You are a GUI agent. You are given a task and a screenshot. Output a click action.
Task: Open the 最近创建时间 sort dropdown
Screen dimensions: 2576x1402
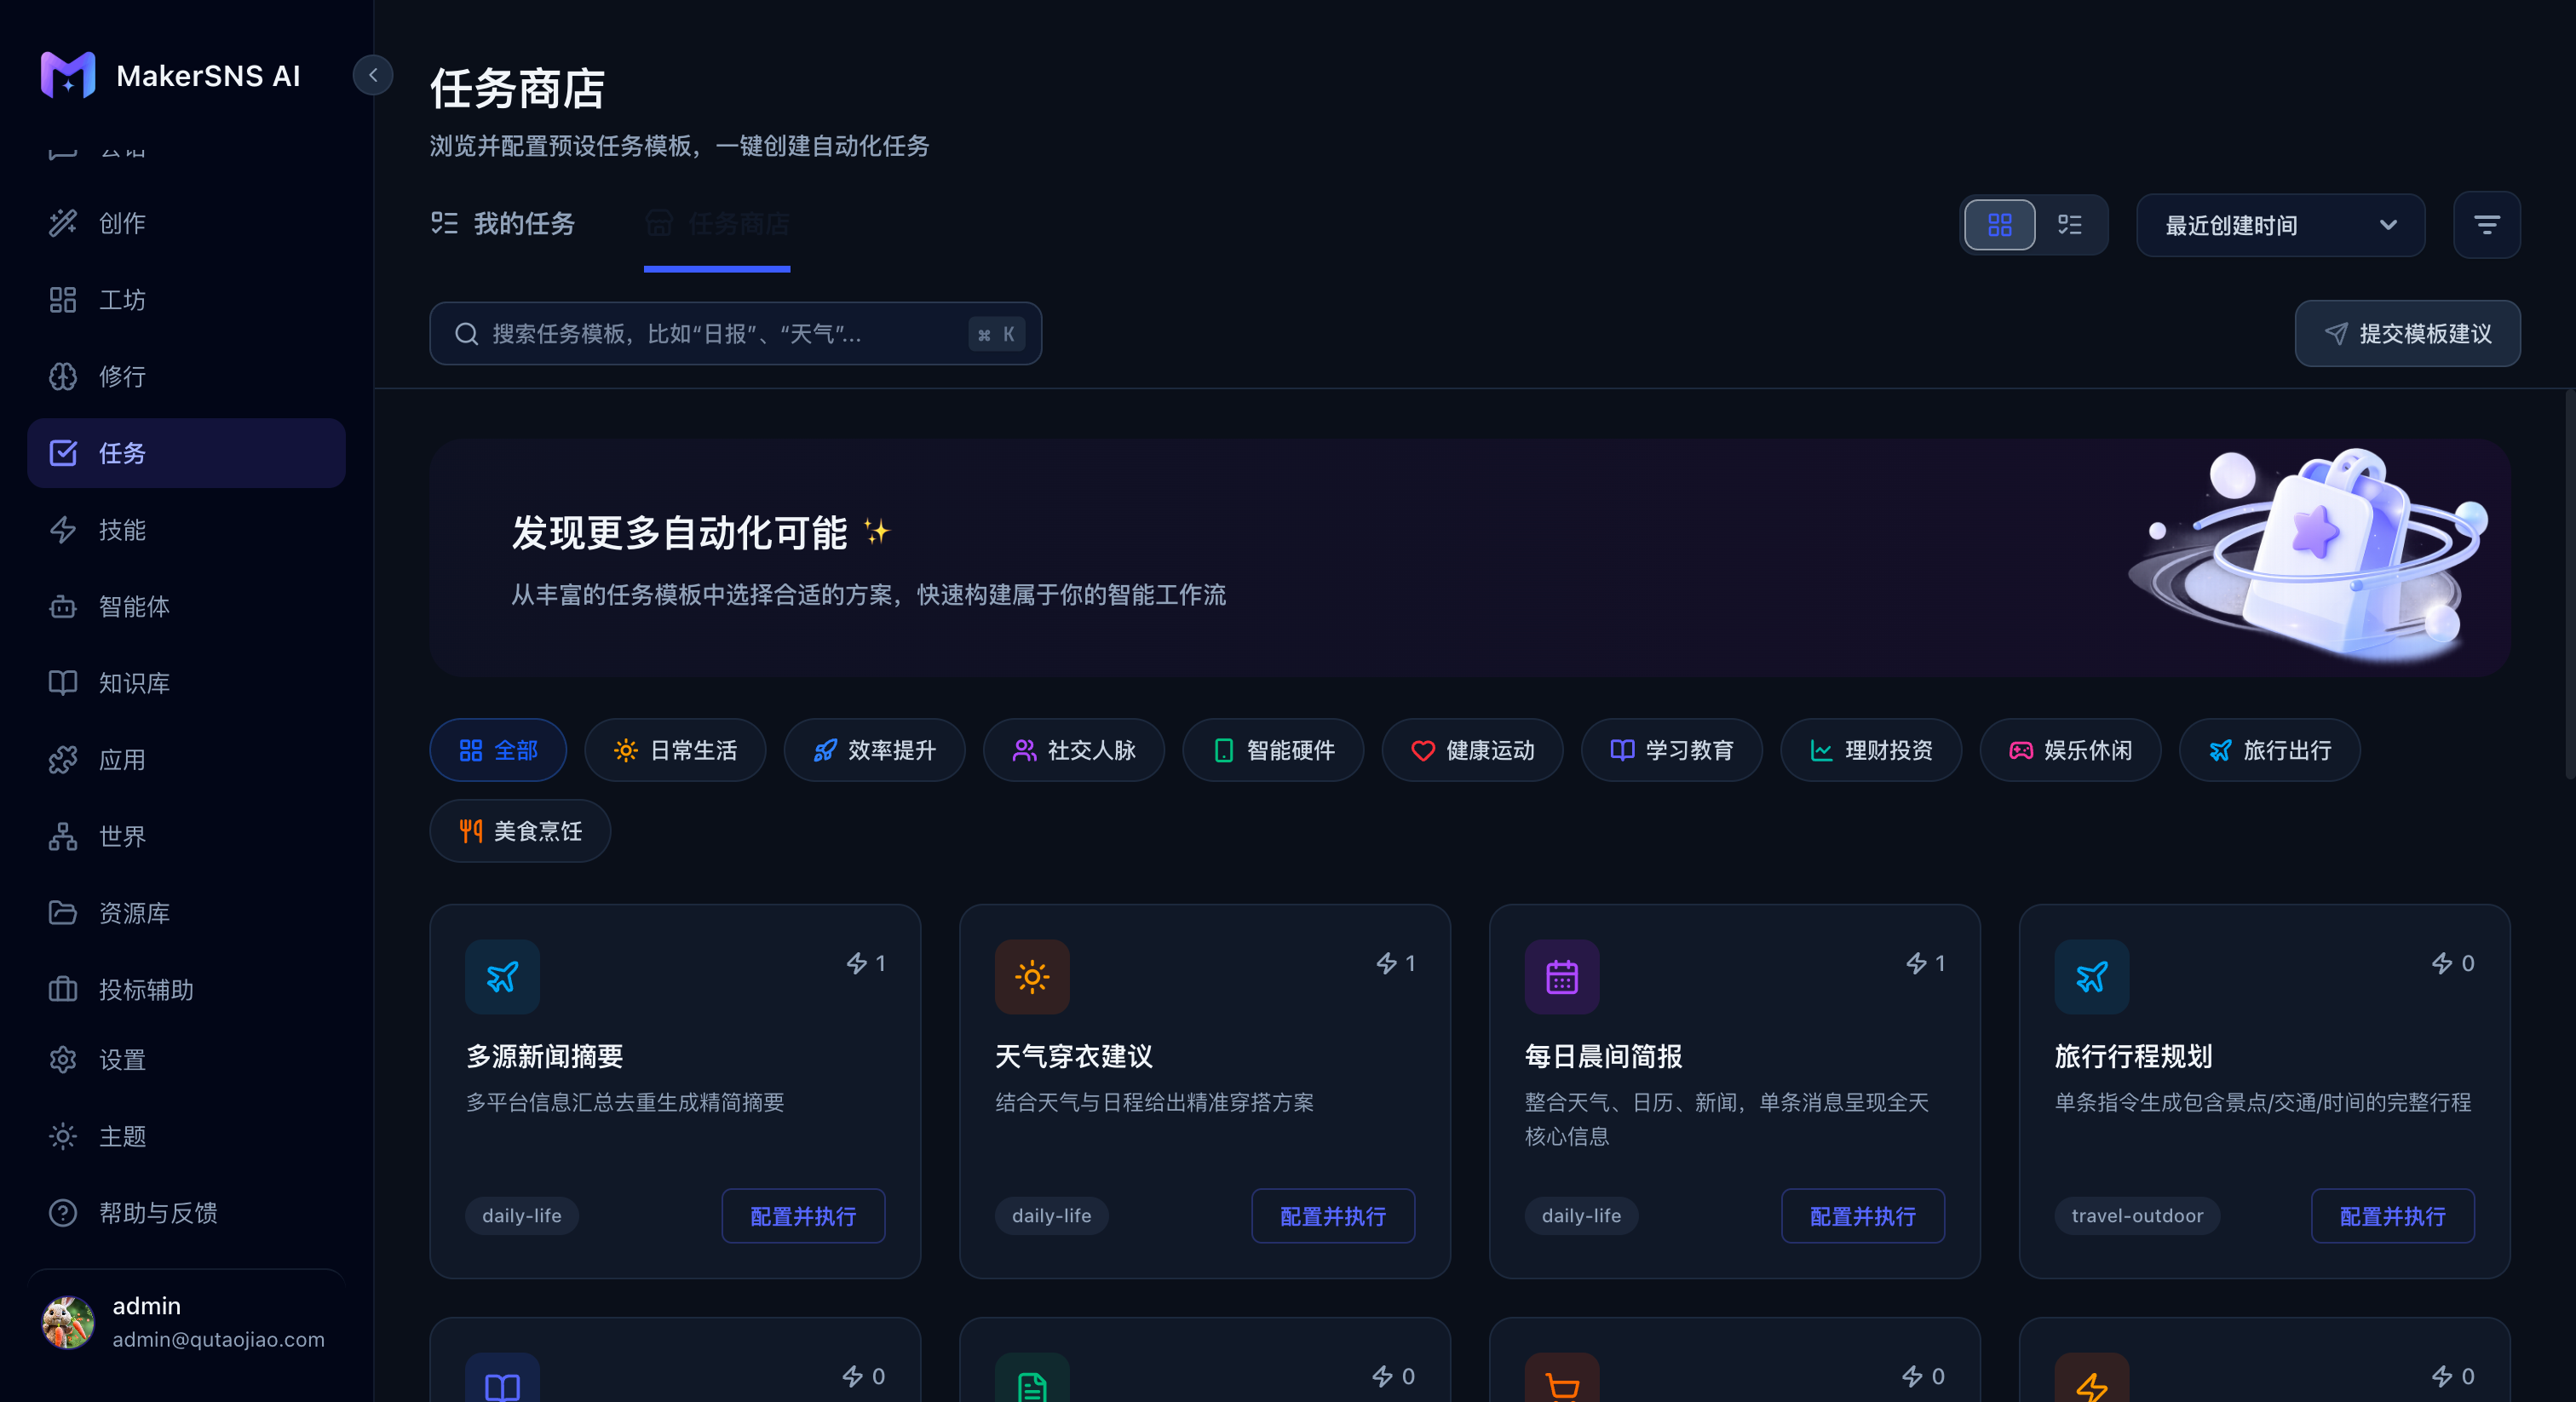click(x=2280, y=225)
